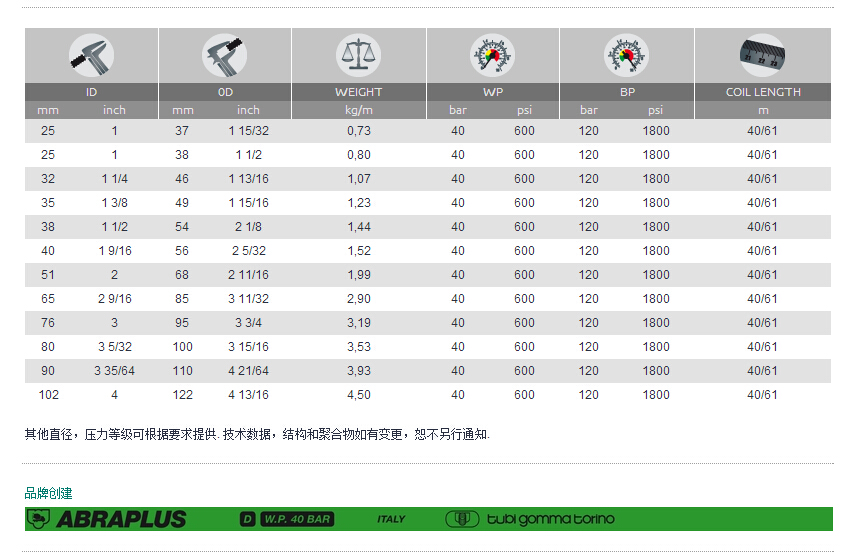This screenshot has width=855, height=559.
Task: Click the burst pressure gauge icon
Action: point(626,55)
